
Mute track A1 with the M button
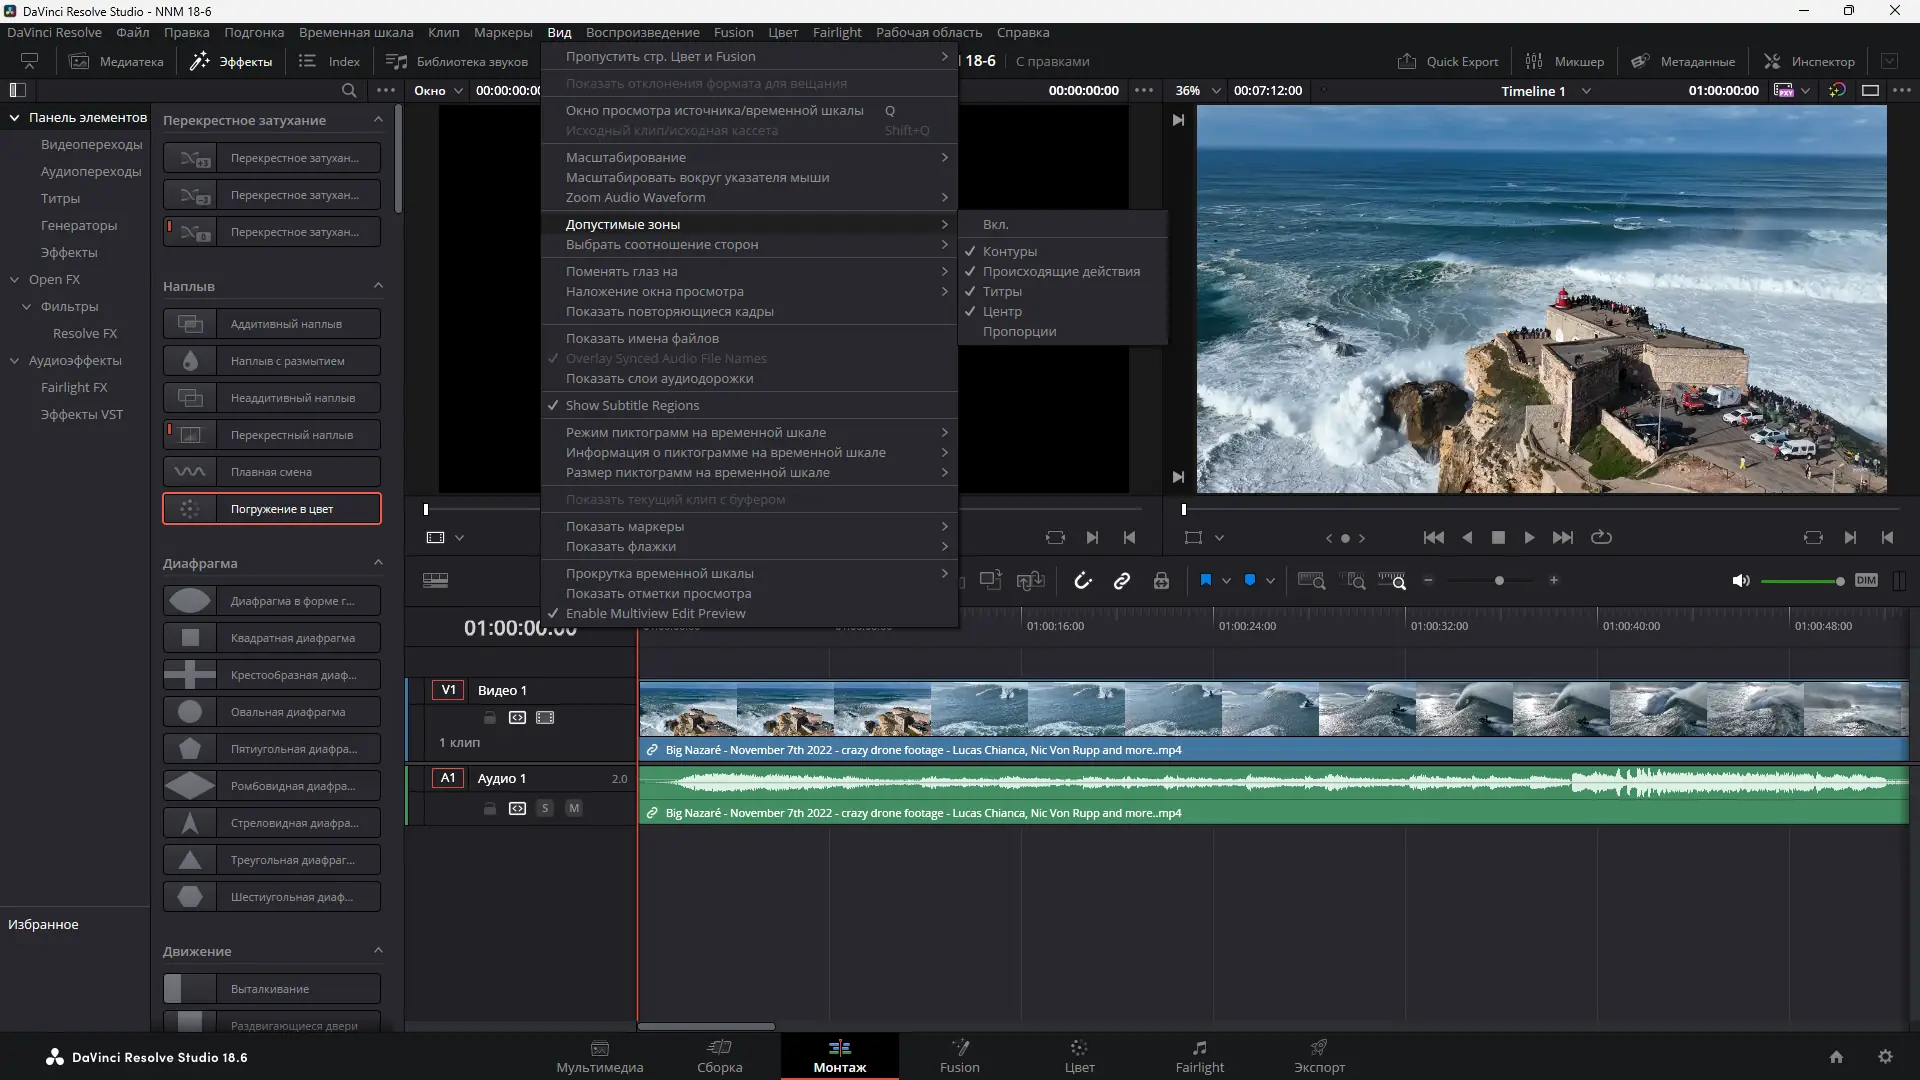pos(573,808)
